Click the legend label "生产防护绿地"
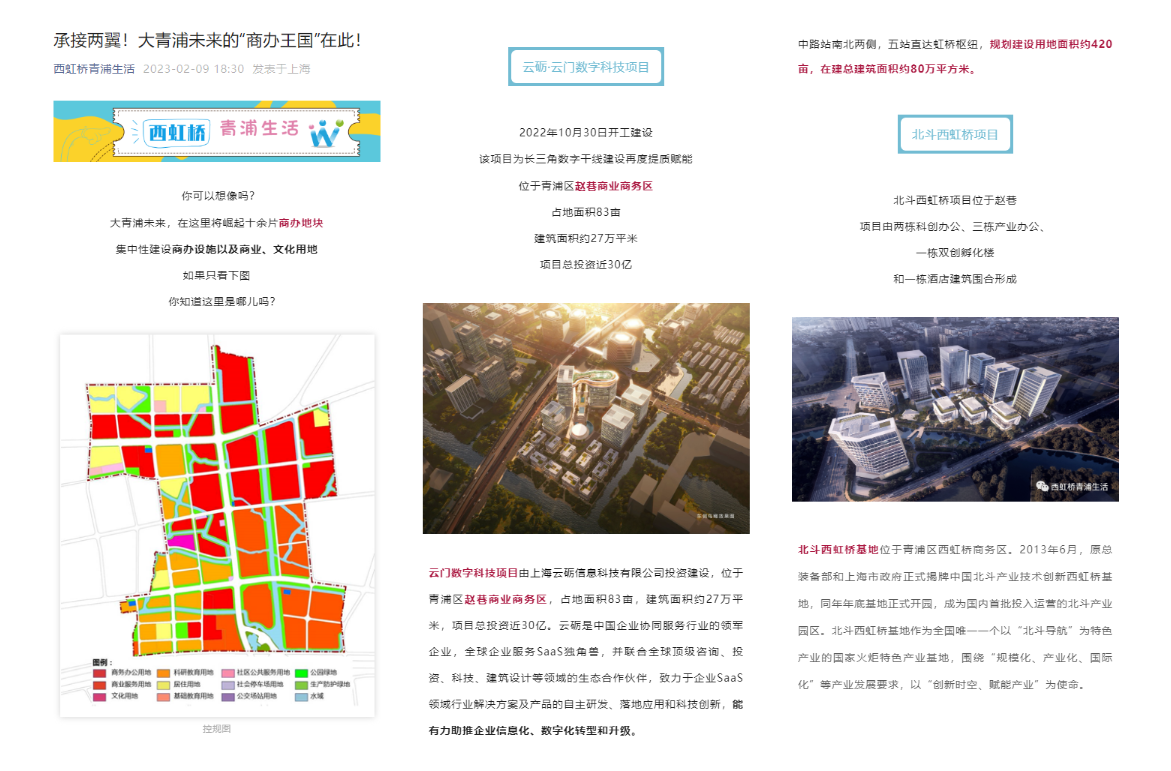 click(330, 685)
